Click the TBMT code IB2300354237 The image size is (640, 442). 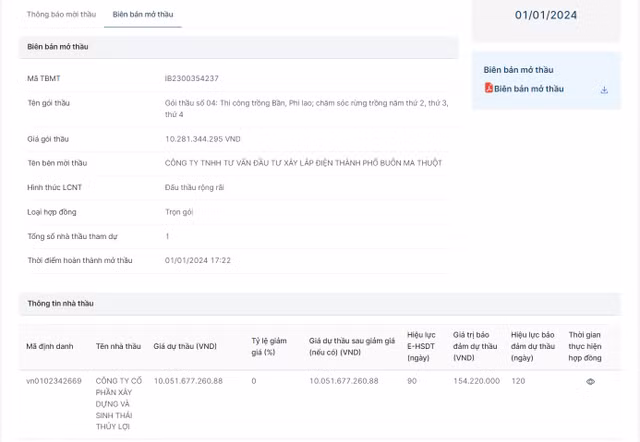pos(191,78)
